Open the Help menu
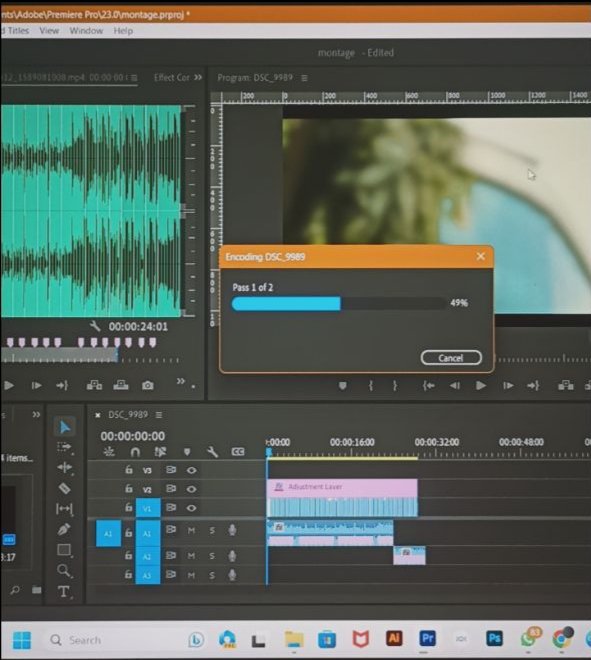Viewport: 591px width, 660px height. pos(123,31)
